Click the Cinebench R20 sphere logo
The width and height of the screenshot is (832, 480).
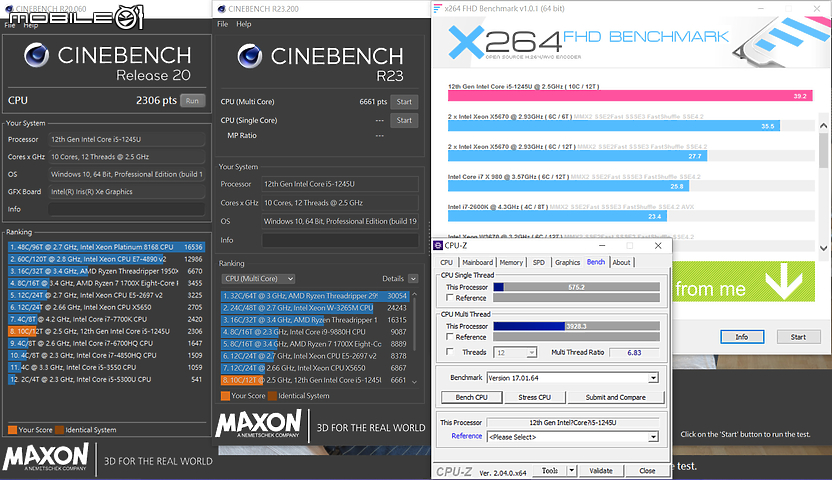pos(37,55)
